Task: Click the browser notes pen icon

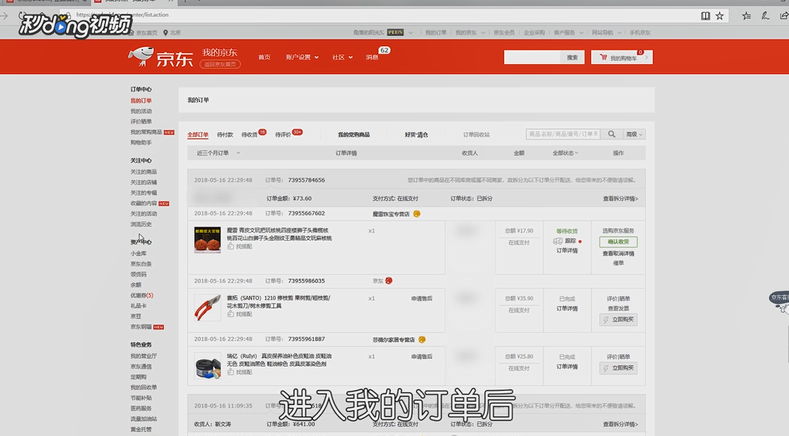Action: (x=765, y=16)
